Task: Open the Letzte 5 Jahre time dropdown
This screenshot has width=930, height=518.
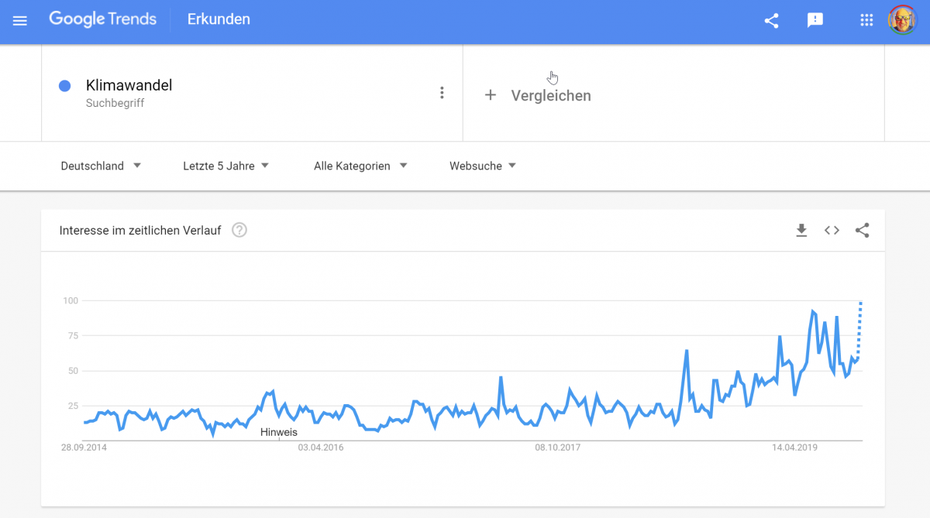Action: pos(225,166)
